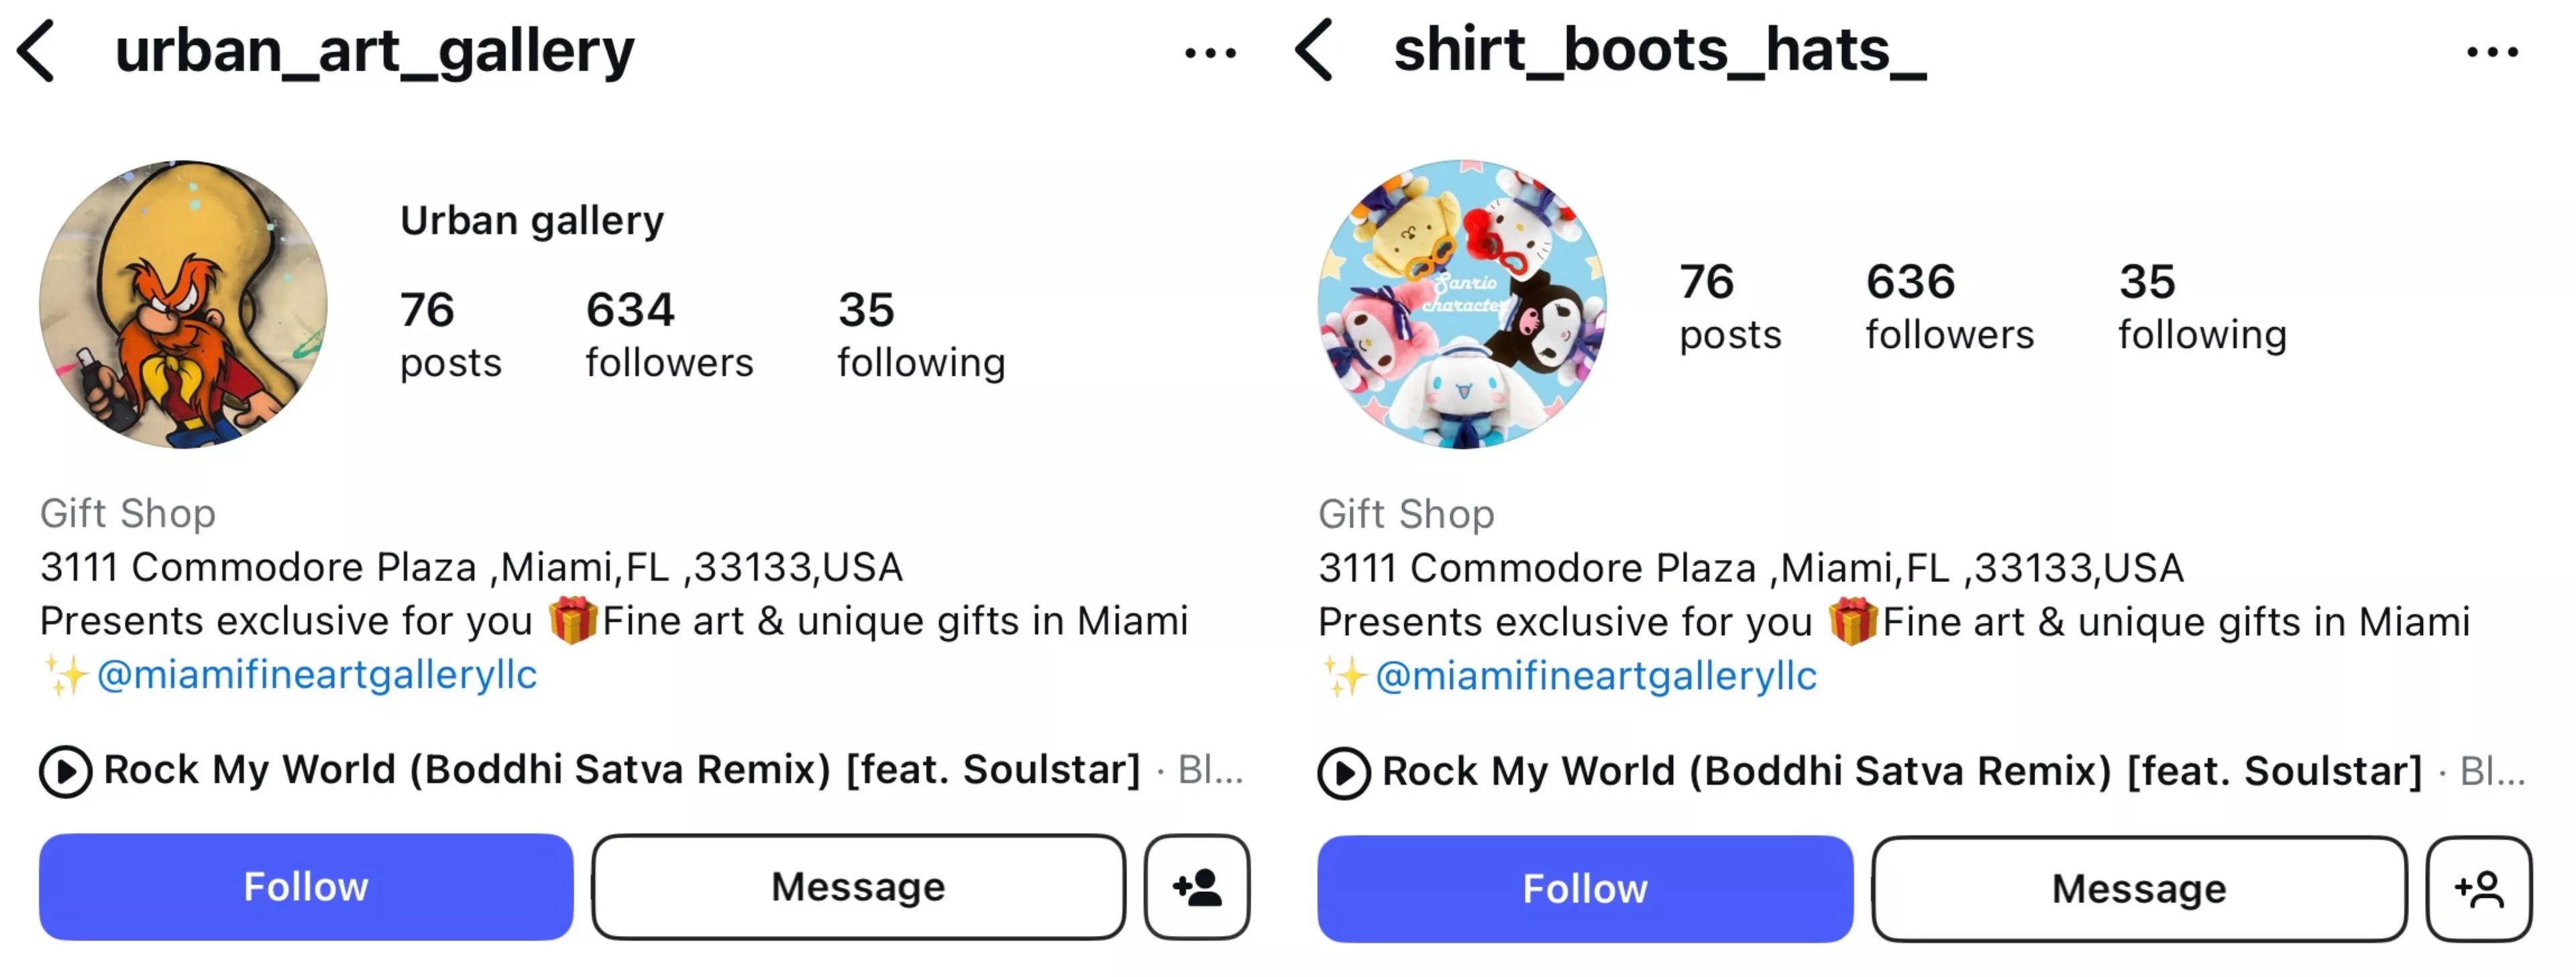Tap suggested people icon on urban_art_gallery
Screen dimensions: 2576x977
[x=1197, y=887]
